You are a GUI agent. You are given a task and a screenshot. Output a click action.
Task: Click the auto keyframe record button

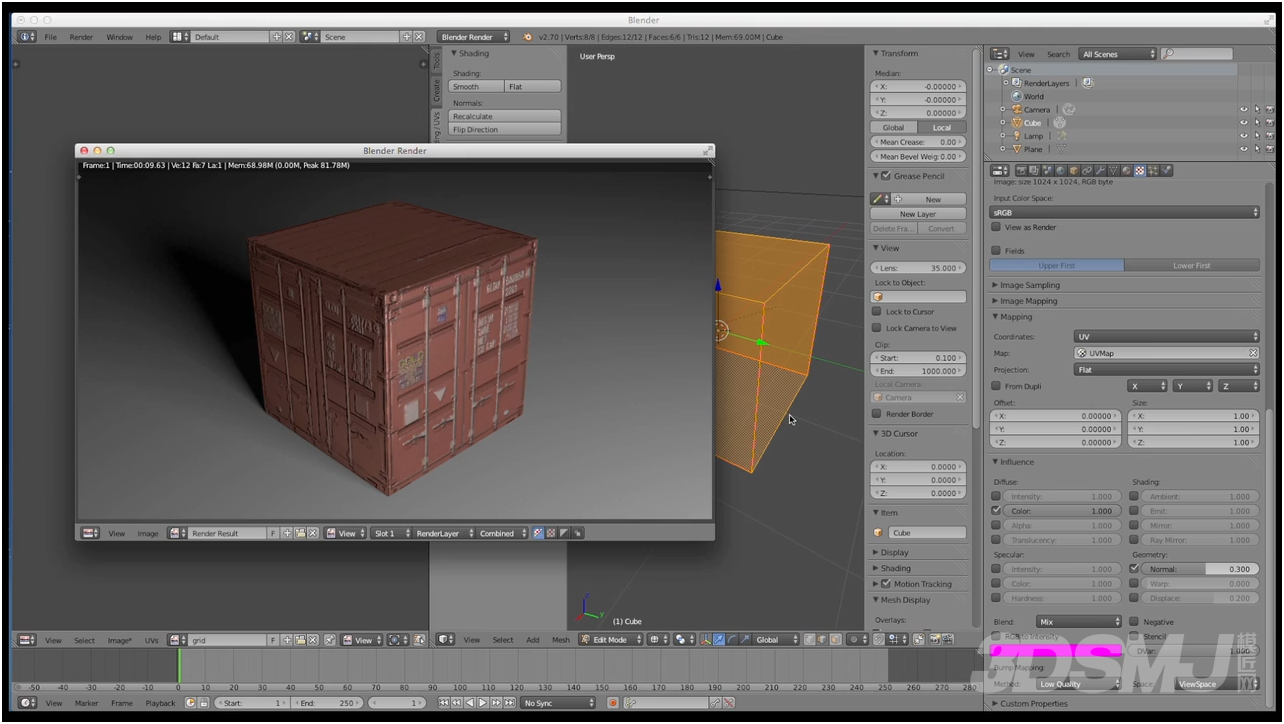[613, 703]
